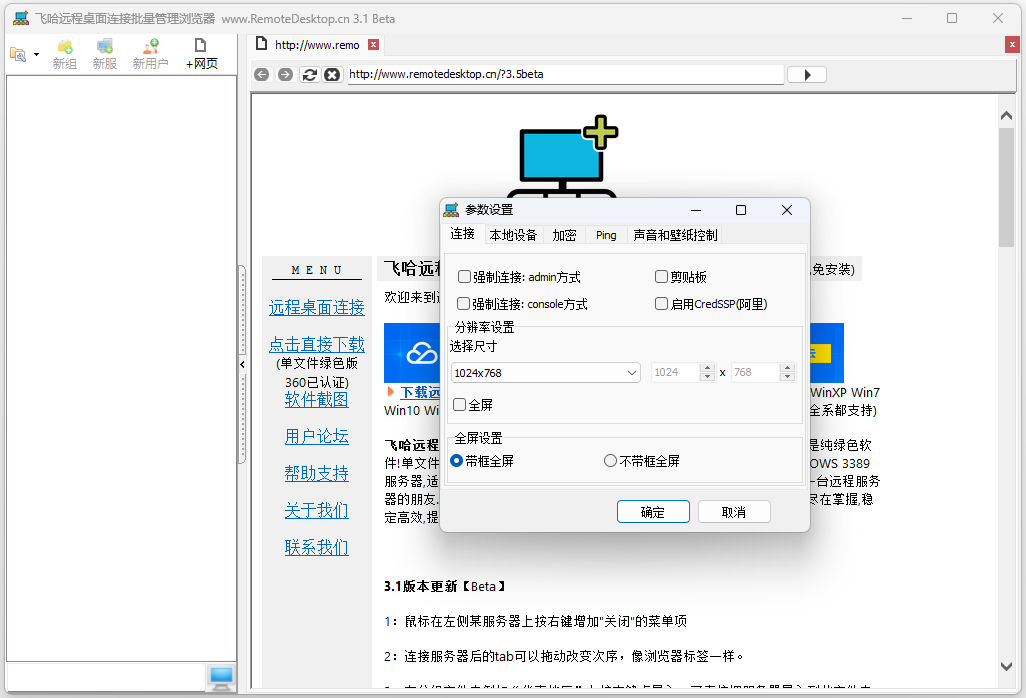Switch to the 本地设备 tab
The height and width of the screenshot is (698, 1026).
click(513, 236)
